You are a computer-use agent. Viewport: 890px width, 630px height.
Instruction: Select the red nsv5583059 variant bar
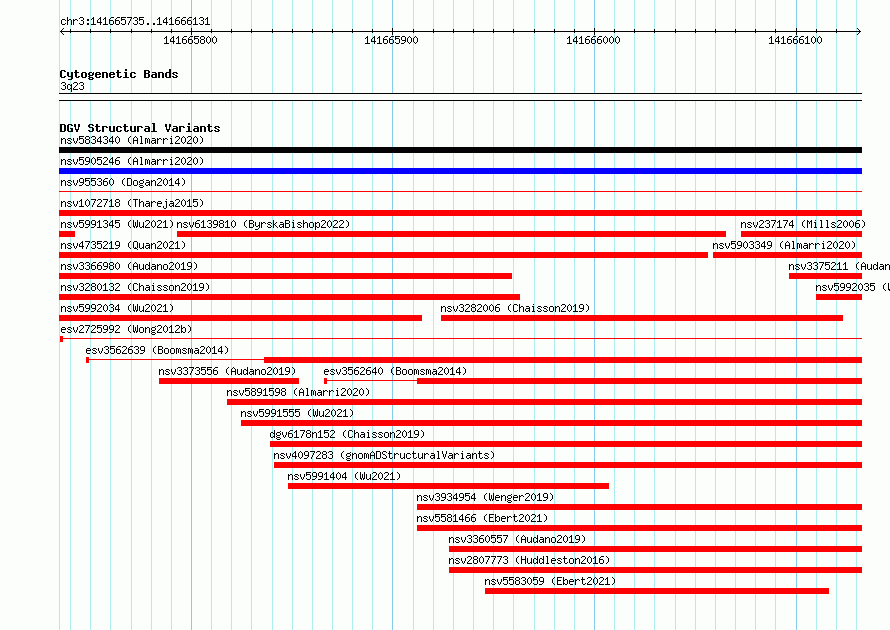click(x=657, y=591)
